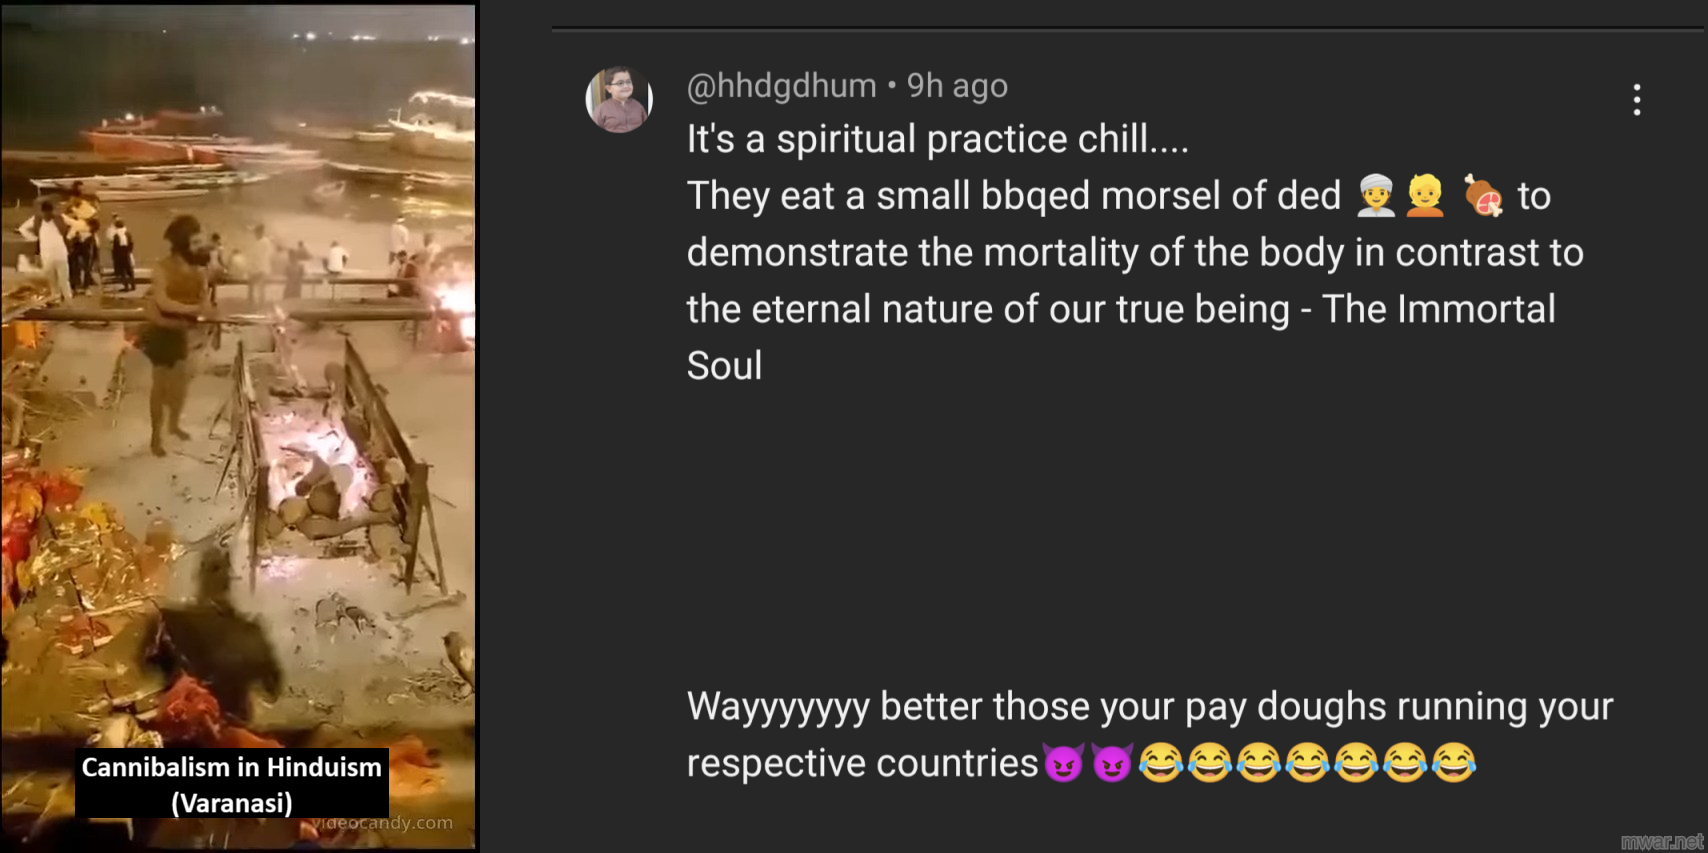Open the @hhdgdhum channel link

[781, 86]
